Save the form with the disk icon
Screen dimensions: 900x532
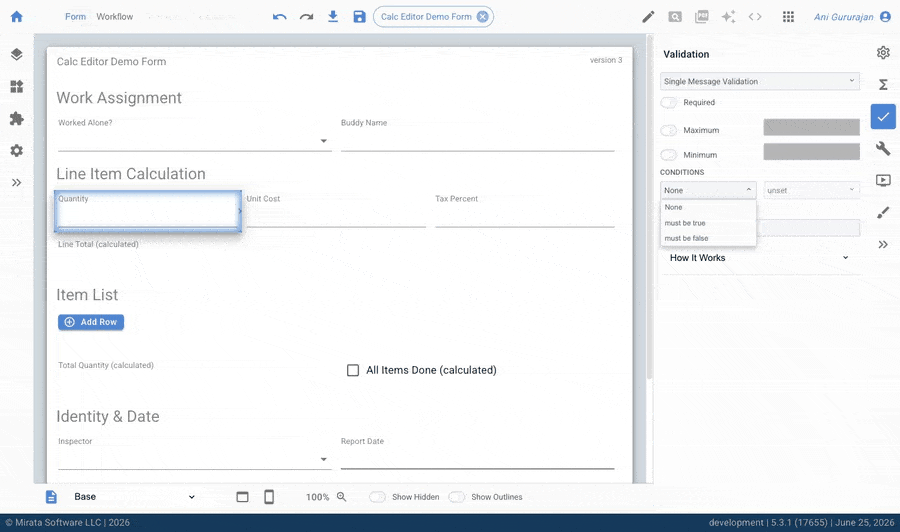359,17
